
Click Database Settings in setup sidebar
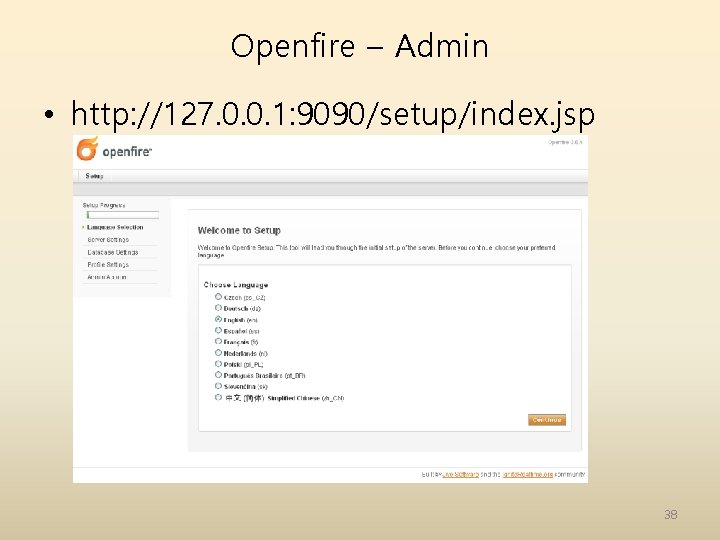click(112, 252)
